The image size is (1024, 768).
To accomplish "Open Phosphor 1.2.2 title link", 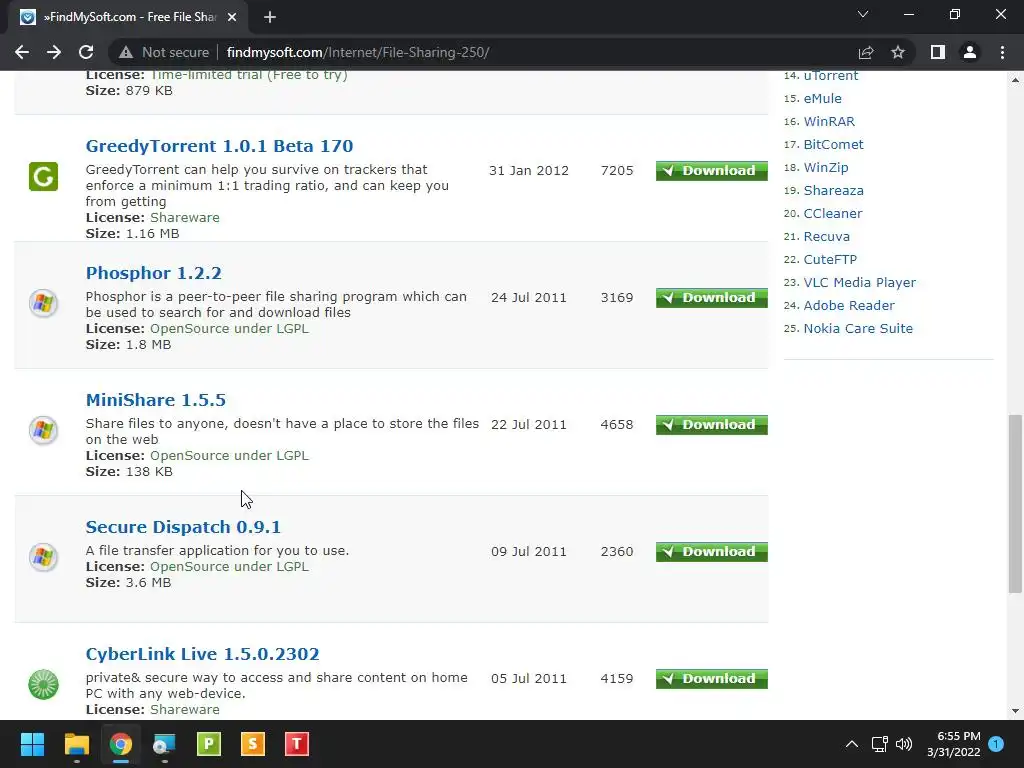I will coord(153,273).
